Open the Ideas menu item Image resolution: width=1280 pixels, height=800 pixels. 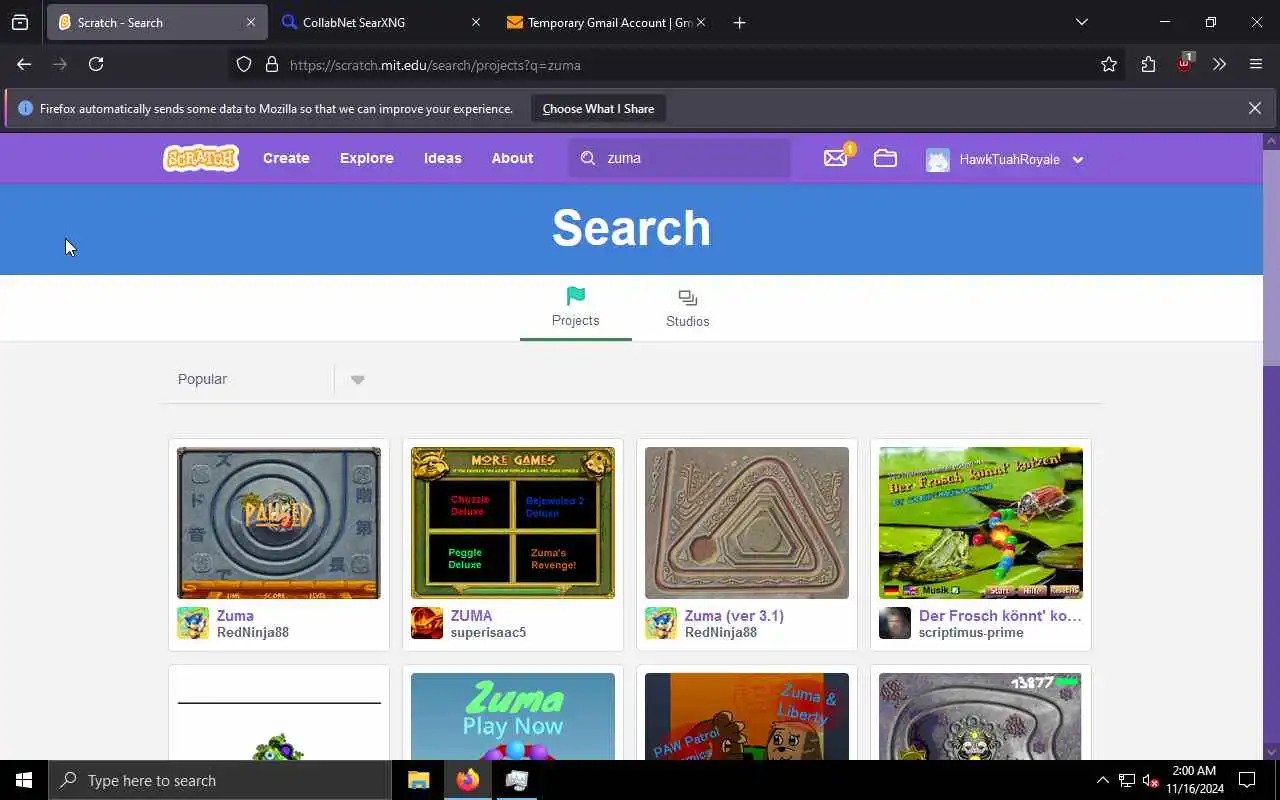coord(443,158)
